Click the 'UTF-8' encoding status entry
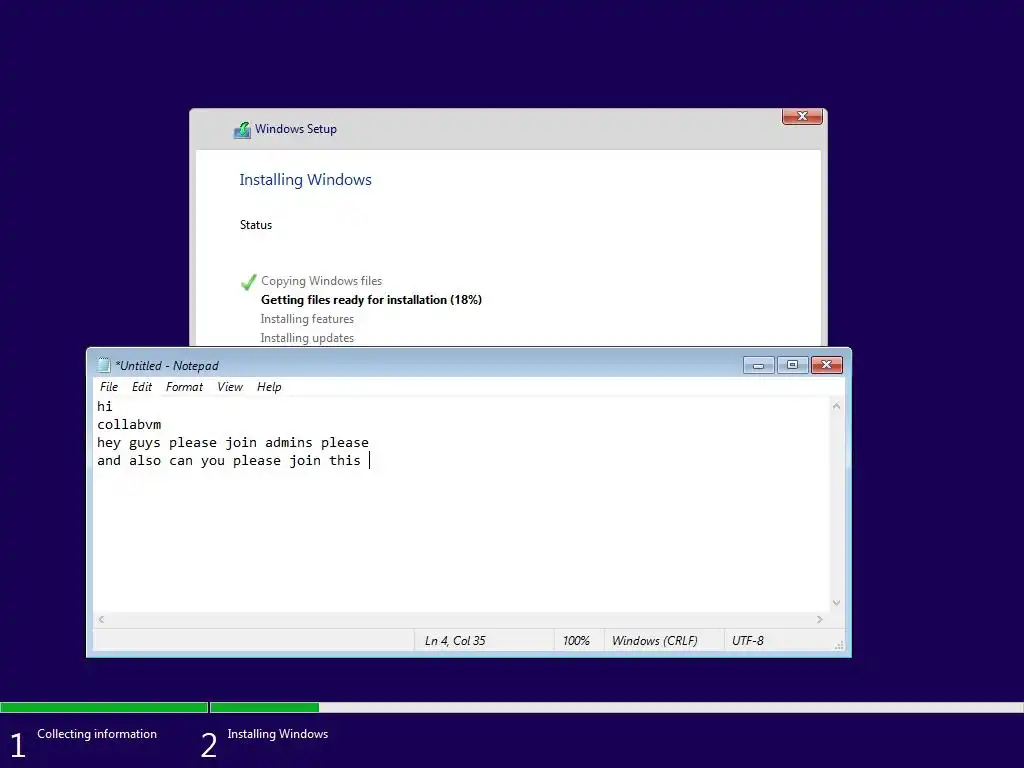The width and height of the screenshot is (1024, 768). coord(748,641)
